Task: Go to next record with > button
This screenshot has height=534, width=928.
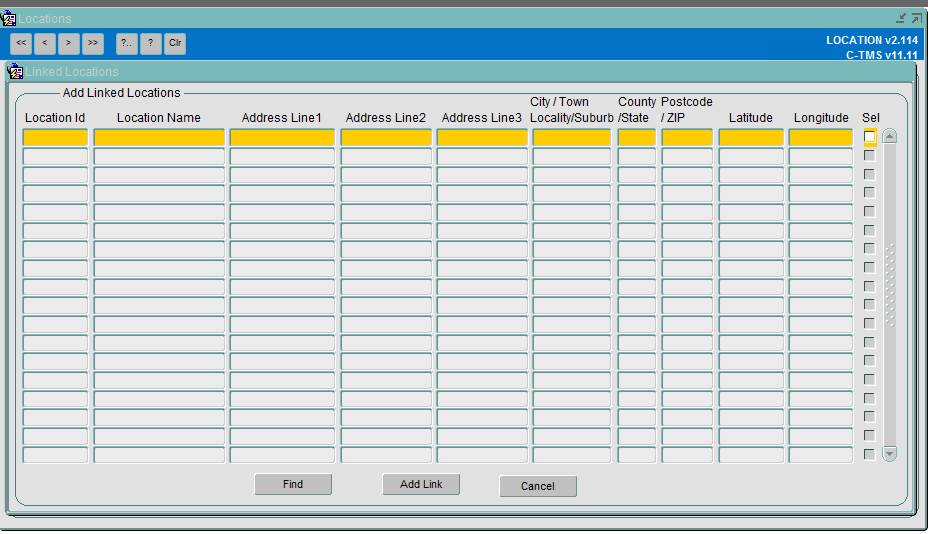Action: pyautogui.click(x=69, y=43)
